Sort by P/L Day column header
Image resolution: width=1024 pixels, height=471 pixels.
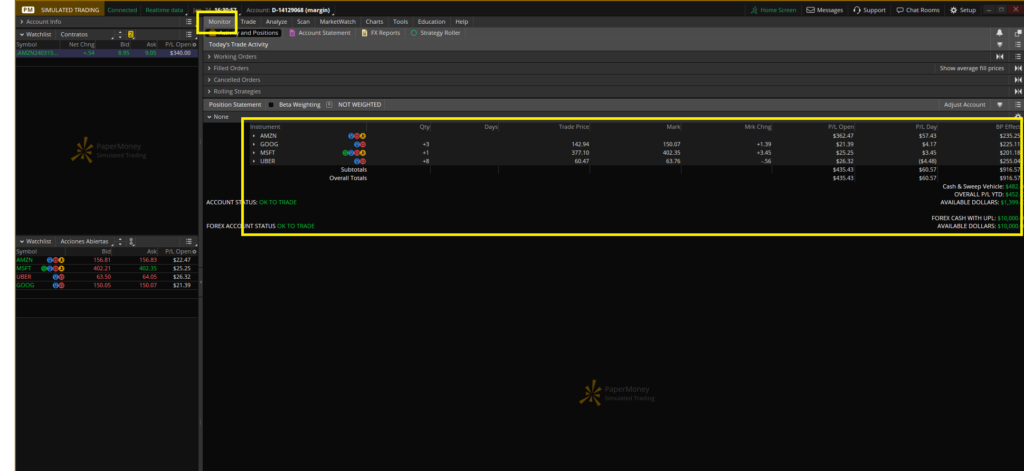(926, 127)
